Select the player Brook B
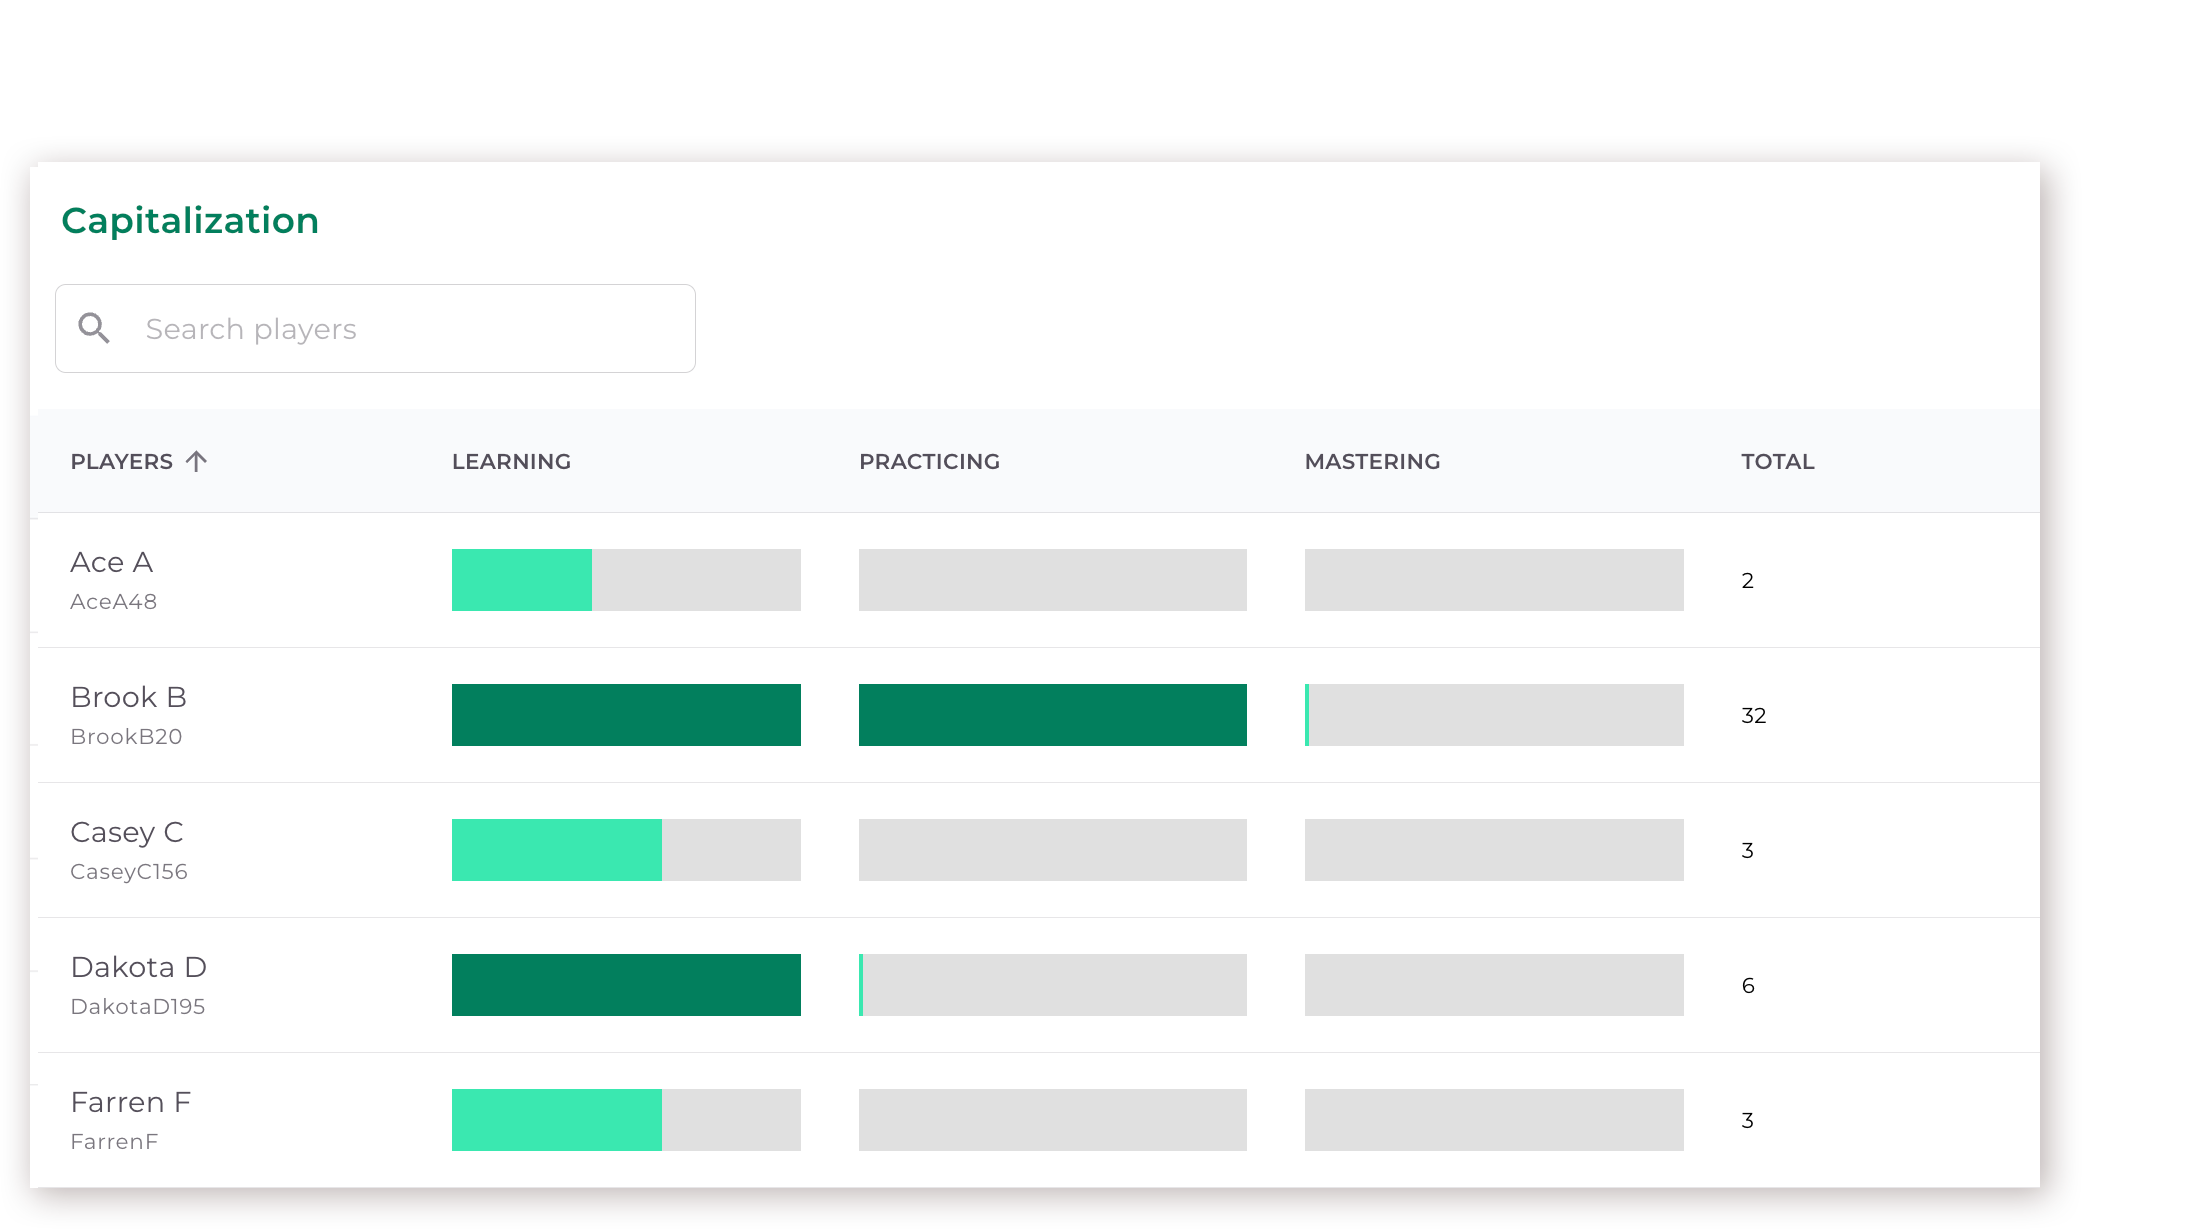The image size is (2185, 1229). (129, 697)
